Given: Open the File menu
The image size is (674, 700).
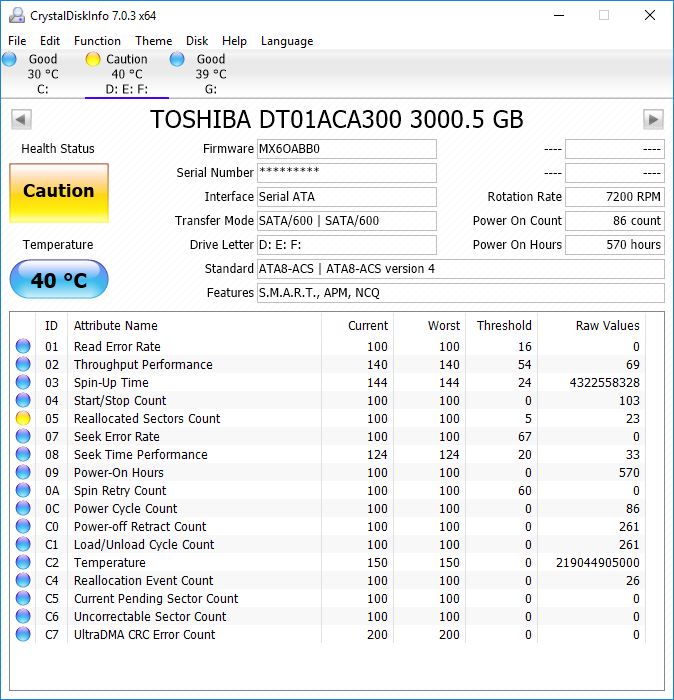Looking at the screenshot, I should coord(17,41).
